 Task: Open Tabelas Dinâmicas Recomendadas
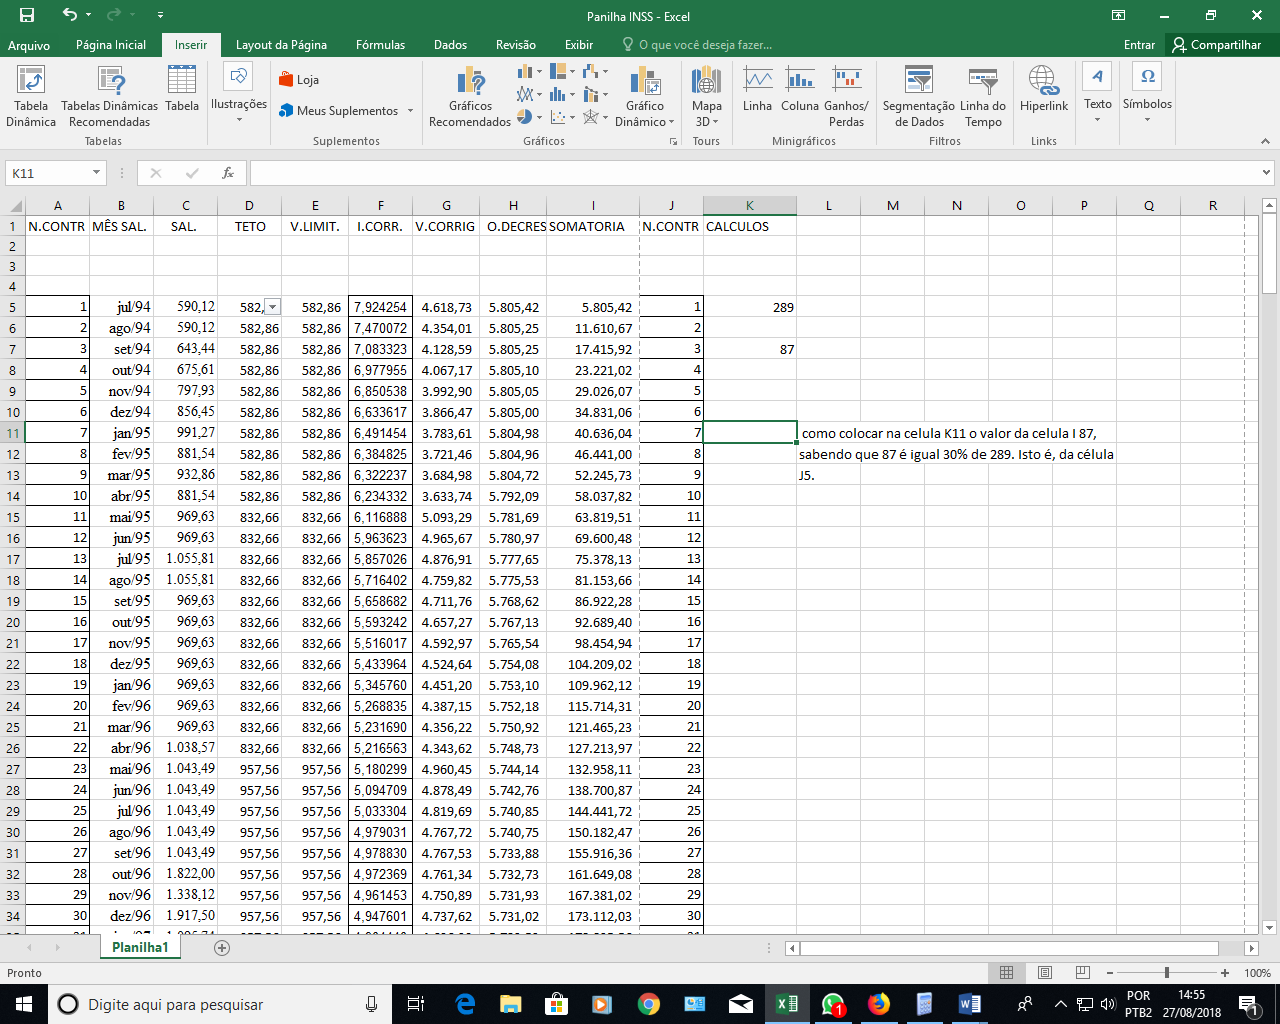(x=110, y=96)
